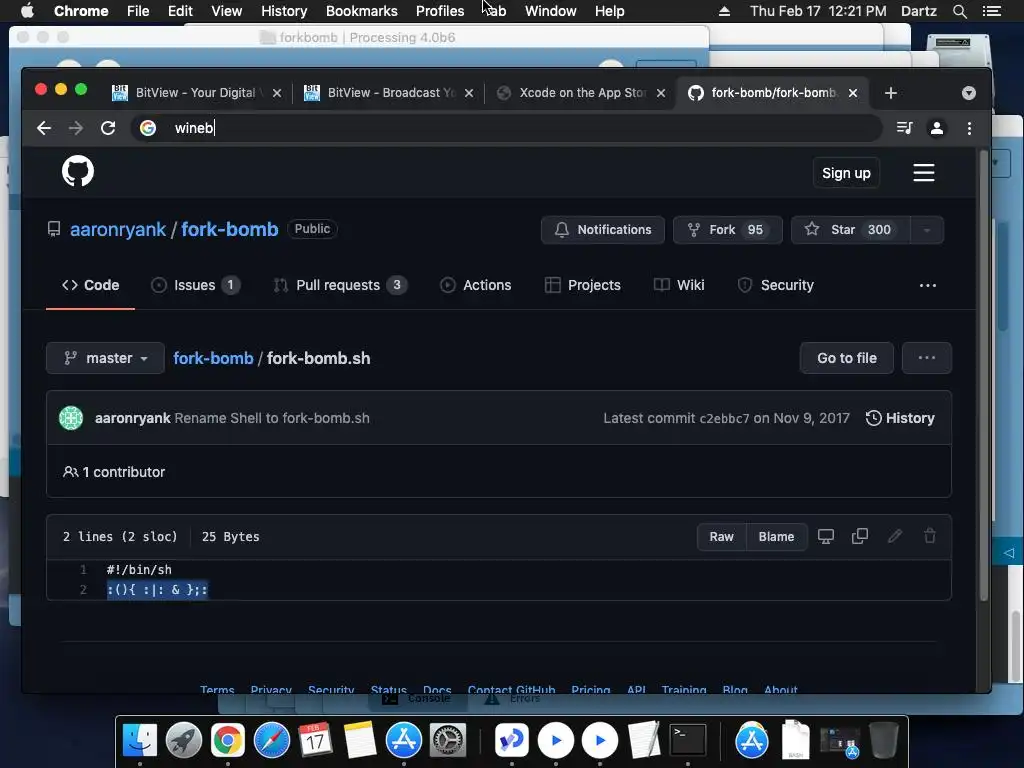Open the Wiki tab

pos(679,285)
